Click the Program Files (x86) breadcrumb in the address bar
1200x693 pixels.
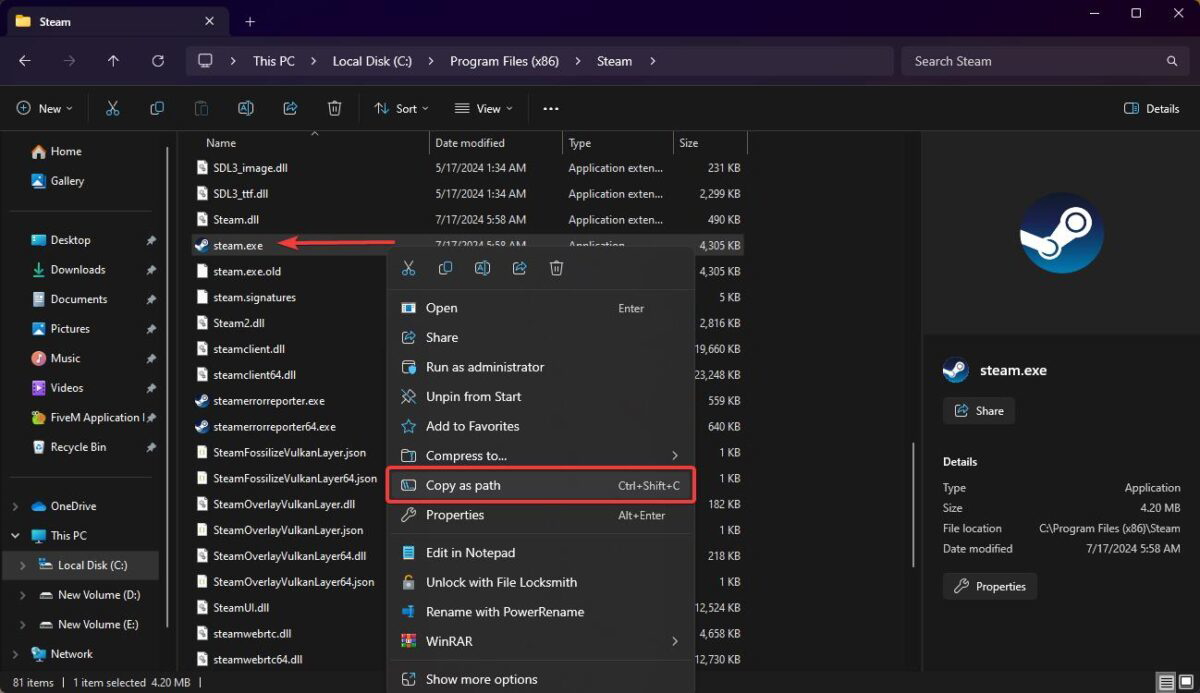pyautogui.click(x=504, y=61)
